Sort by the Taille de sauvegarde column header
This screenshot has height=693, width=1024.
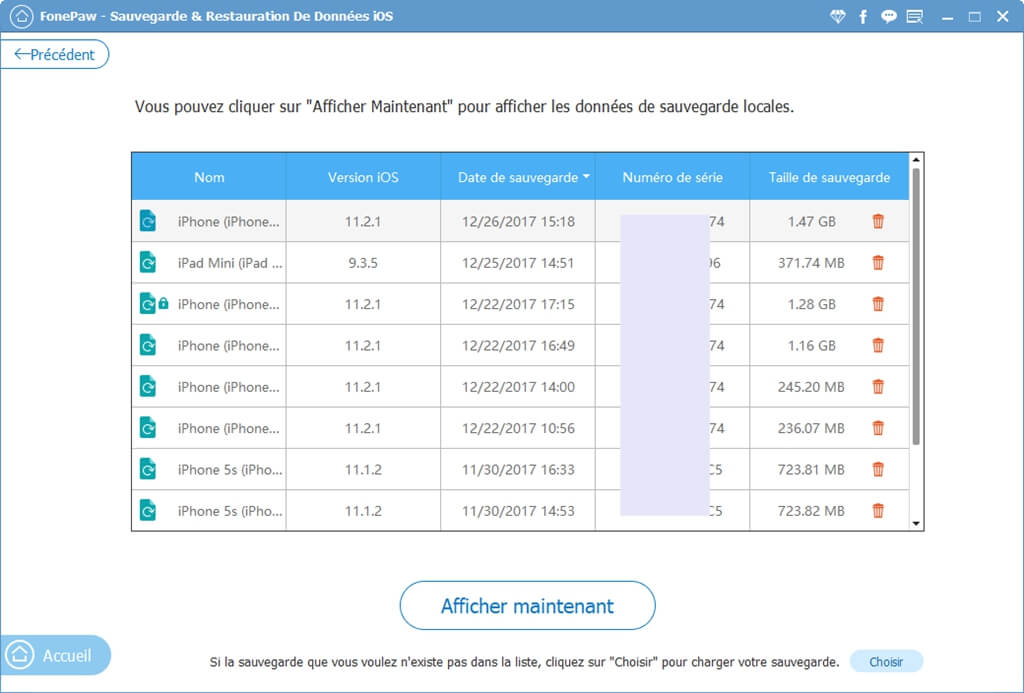(829, 177)
